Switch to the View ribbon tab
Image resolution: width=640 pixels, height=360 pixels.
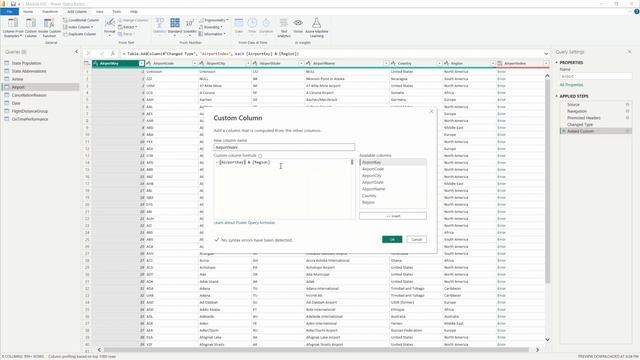pyautogui.click(x=99, y=11)
